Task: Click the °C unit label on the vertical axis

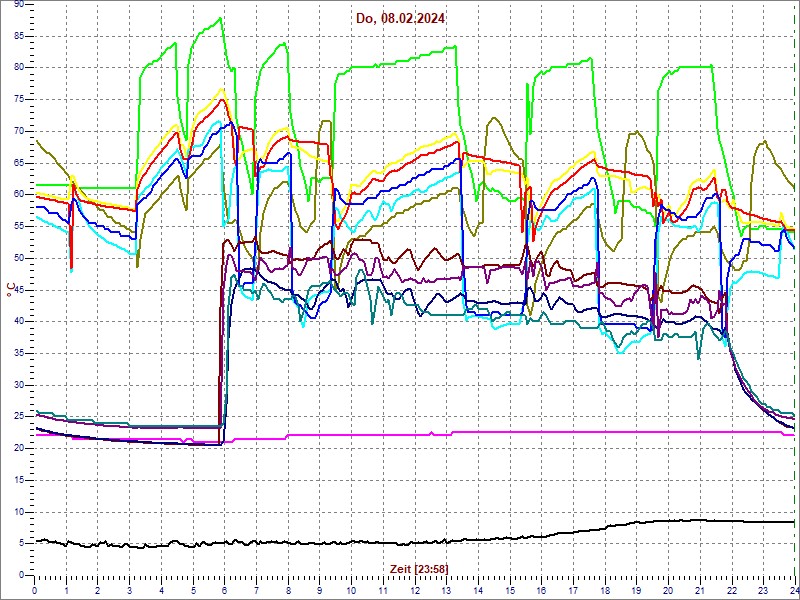Action: (11, 290)
